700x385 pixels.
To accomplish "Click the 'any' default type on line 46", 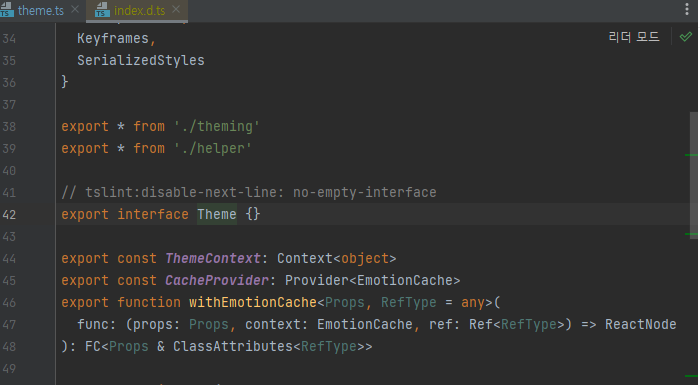I will [x=473, y=302].
